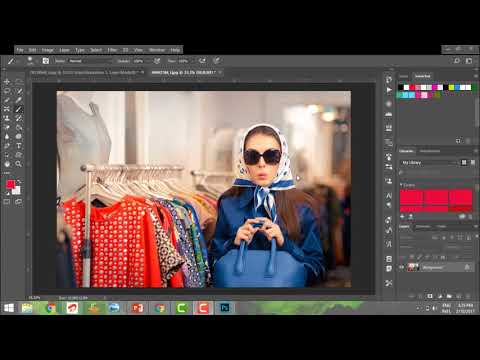
Task: Select the Pen tool
Action: pos(7,146)
